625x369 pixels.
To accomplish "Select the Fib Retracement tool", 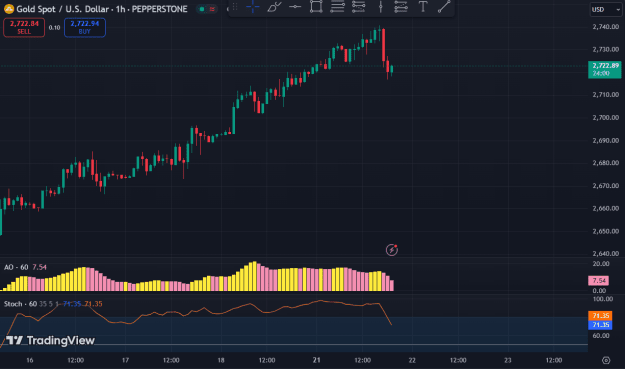I will point(358,7).
